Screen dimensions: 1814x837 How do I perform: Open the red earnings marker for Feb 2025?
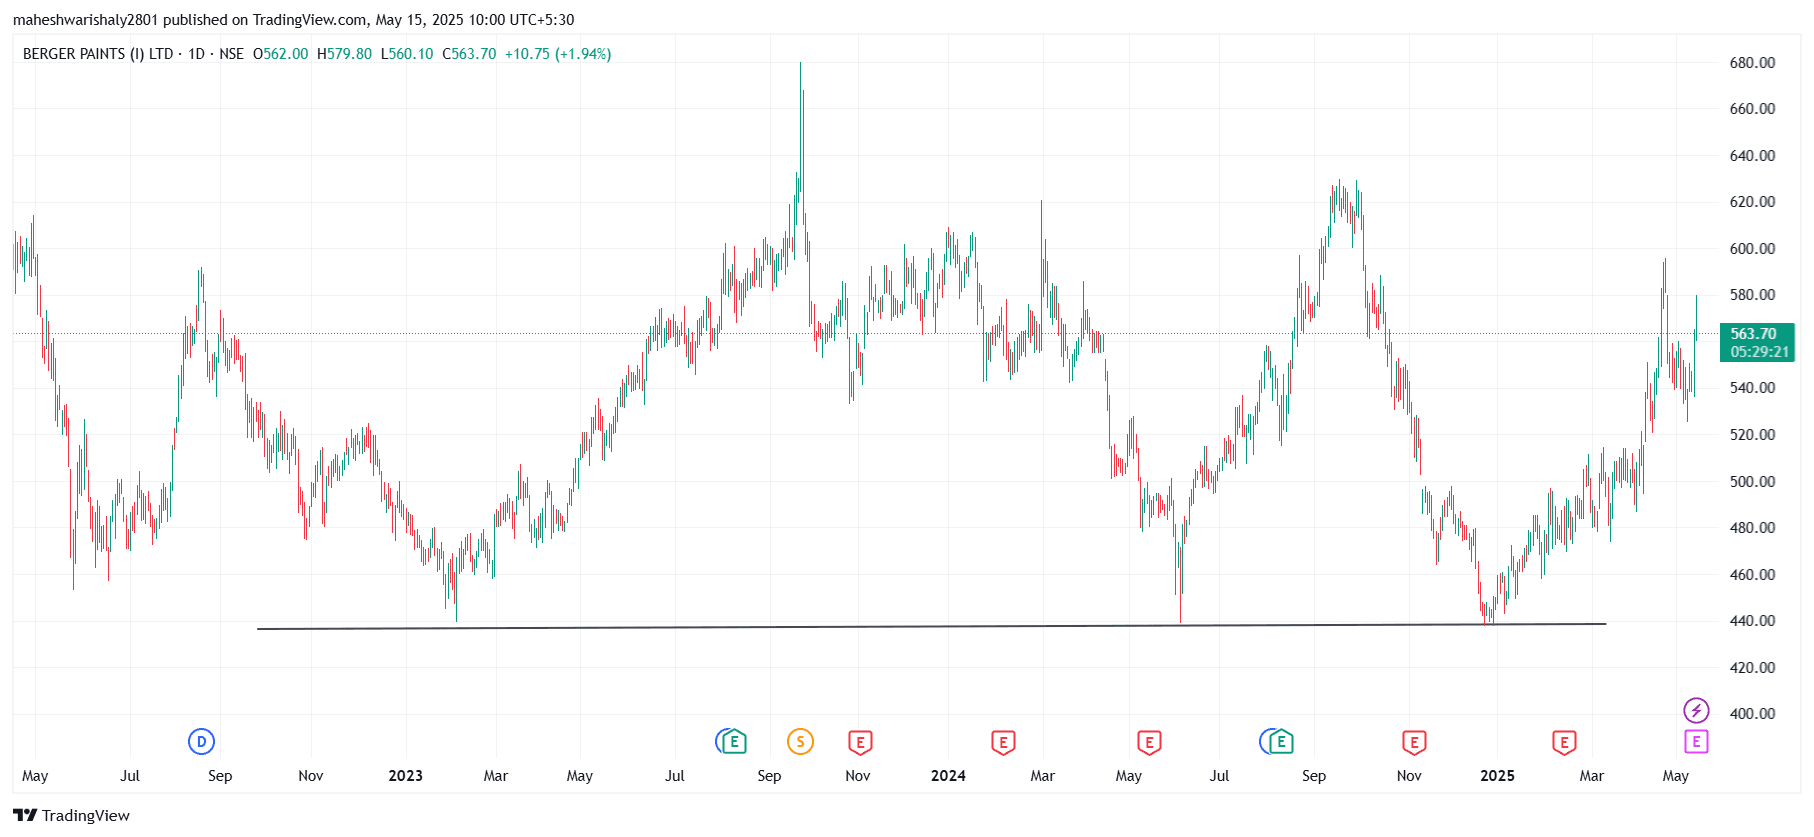click(1564, 743)
